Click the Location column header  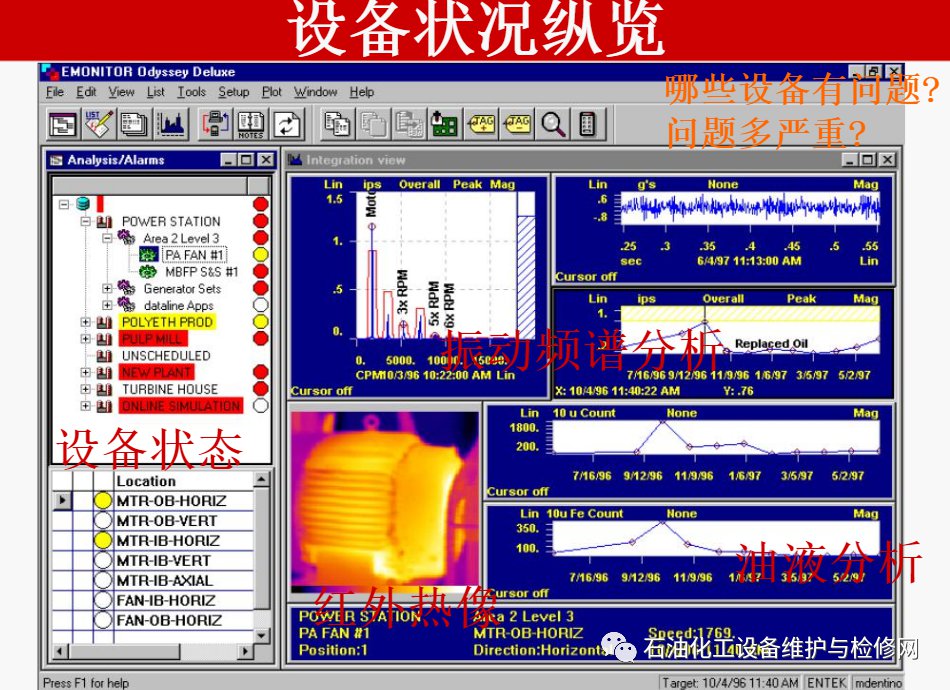146,481
